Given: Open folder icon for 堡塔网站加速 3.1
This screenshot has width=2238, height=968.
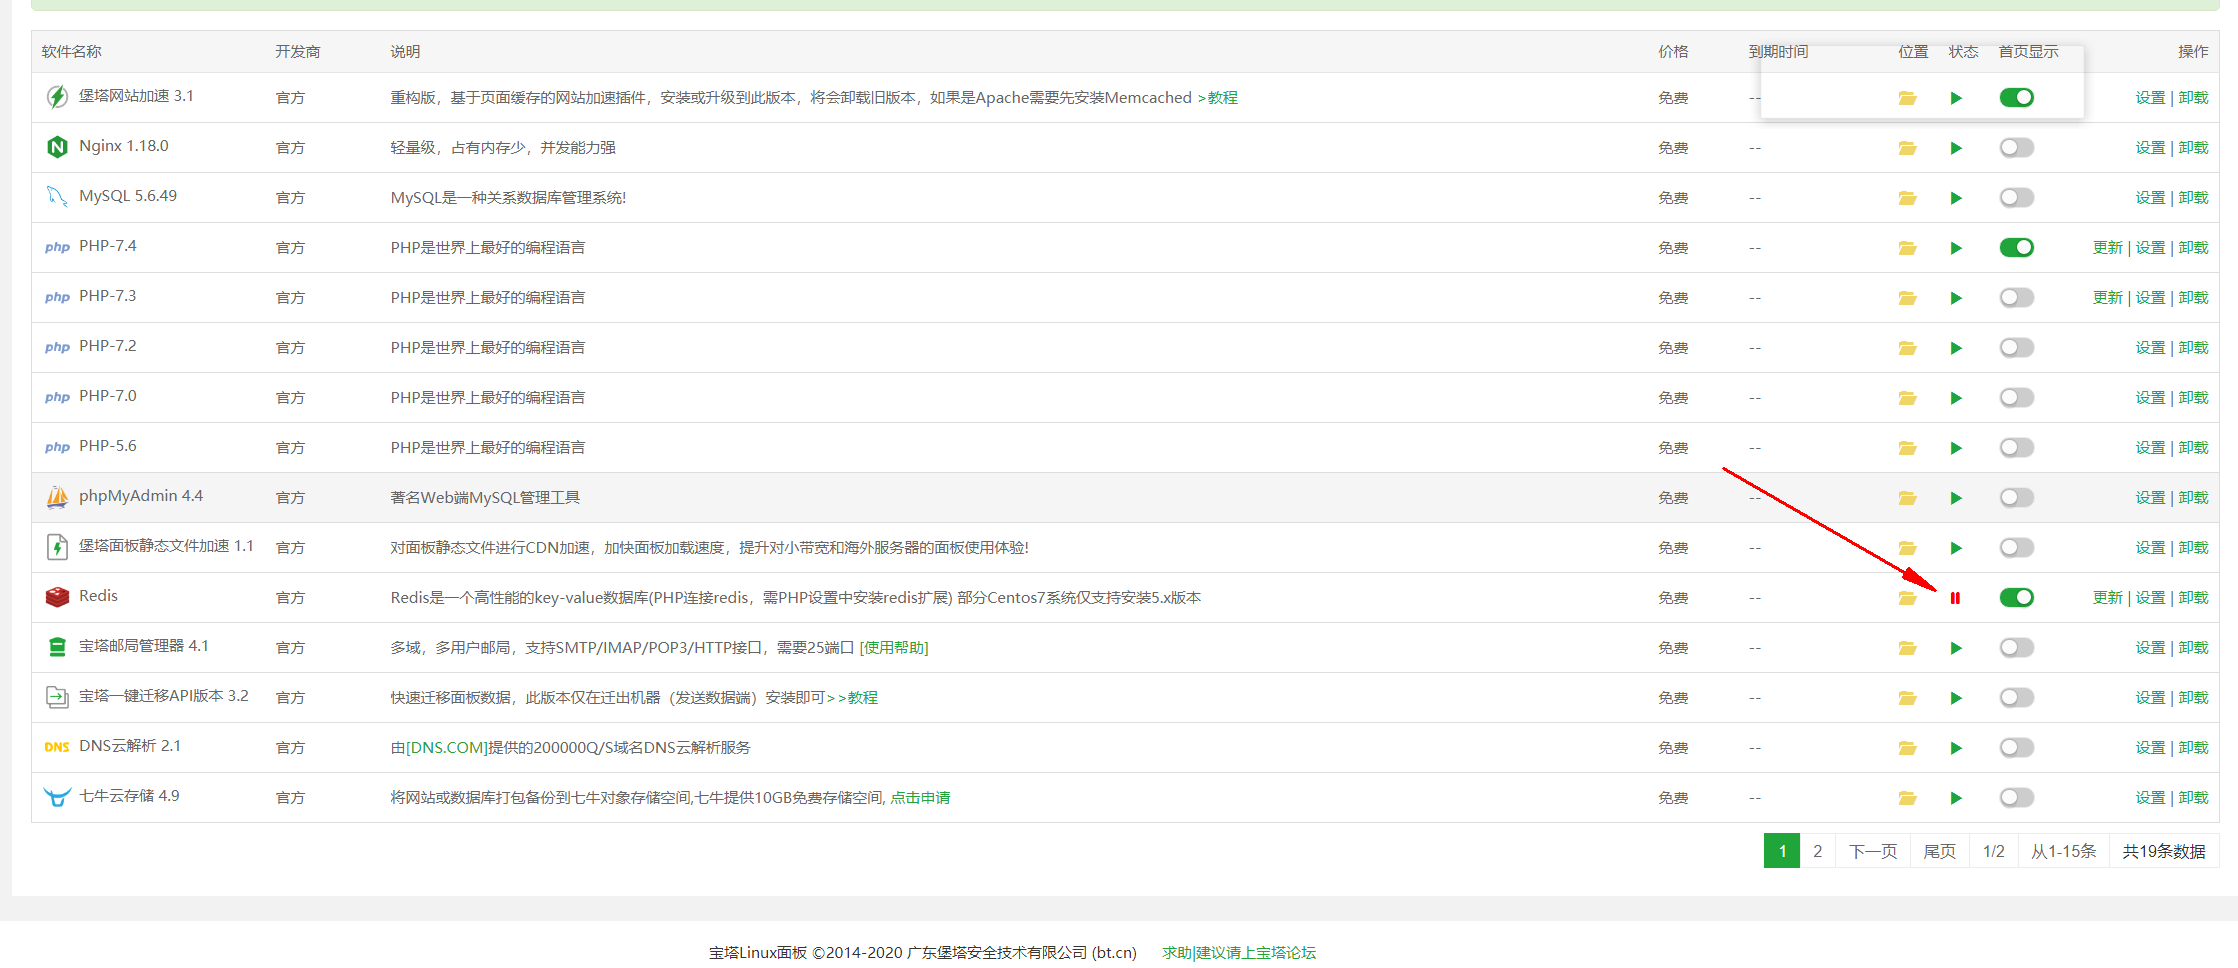Looking at the screenshot, I should [x=1907, y=98].
